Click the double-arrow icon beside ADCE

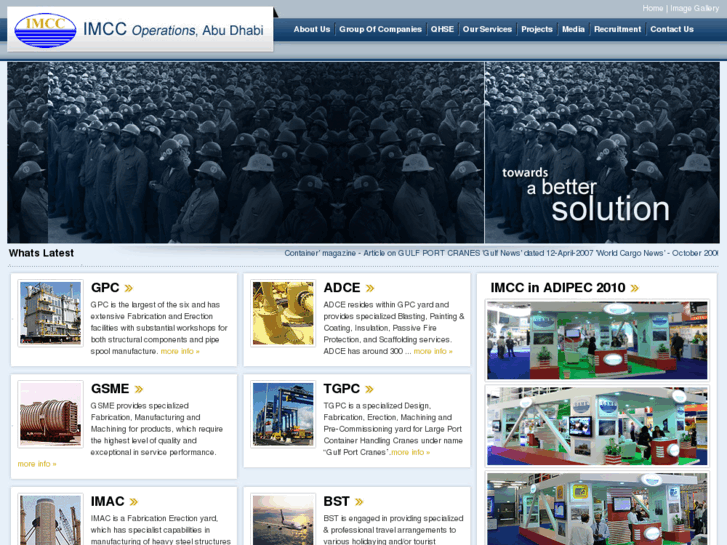click(370, 288)
